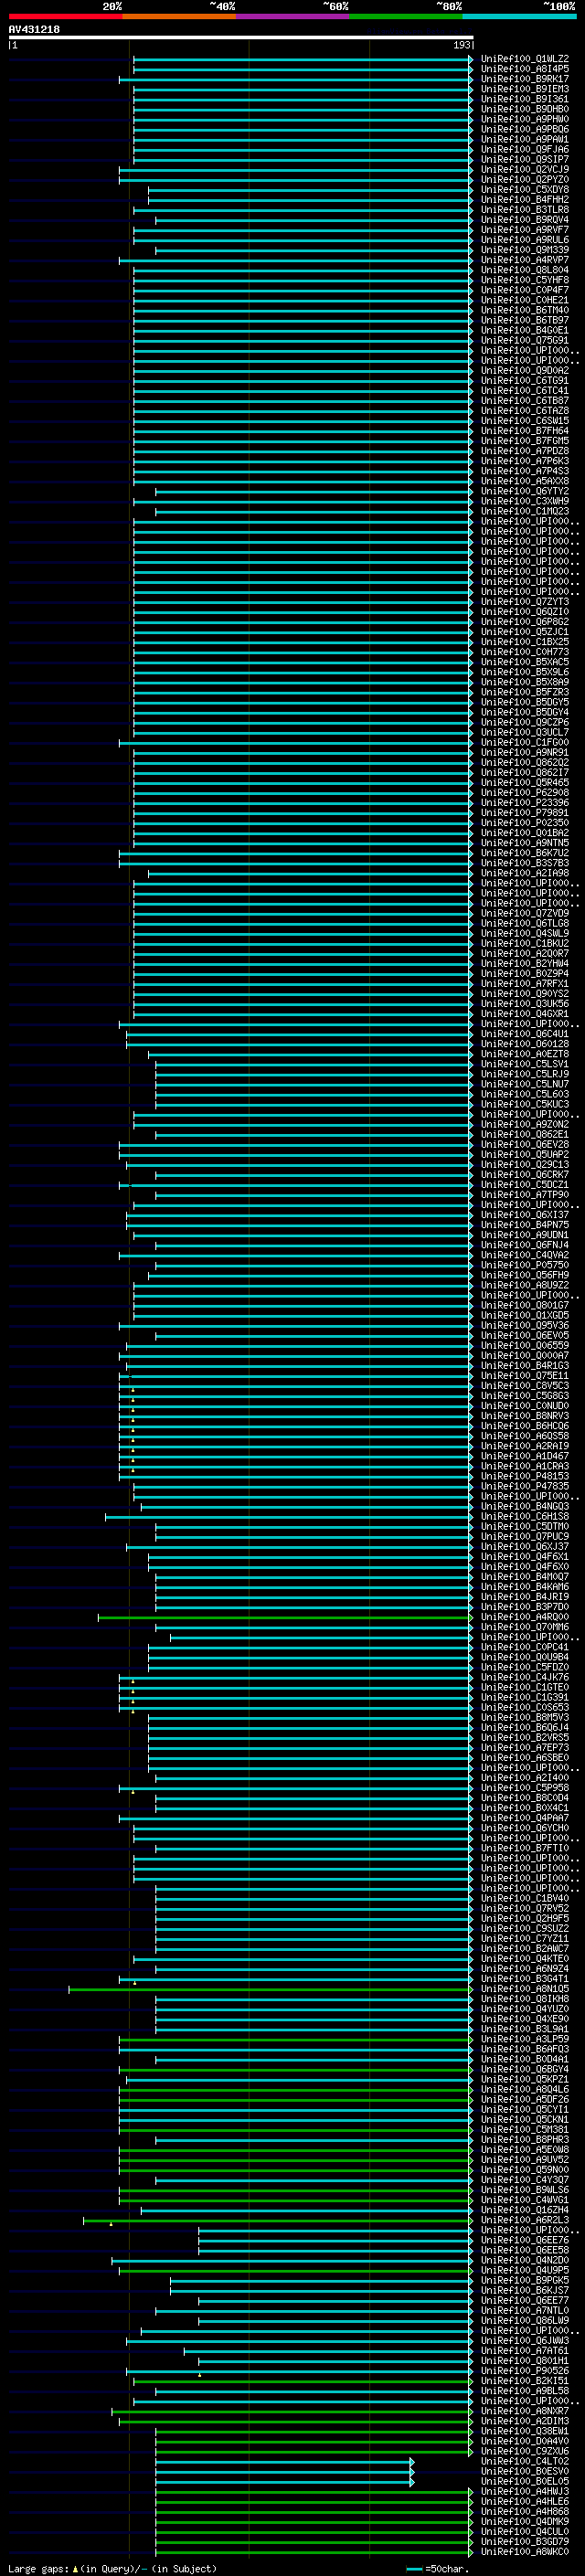Open hit UniRef100_C5XDY8
The image size is (585, 2576).
[x=524, y=190]
